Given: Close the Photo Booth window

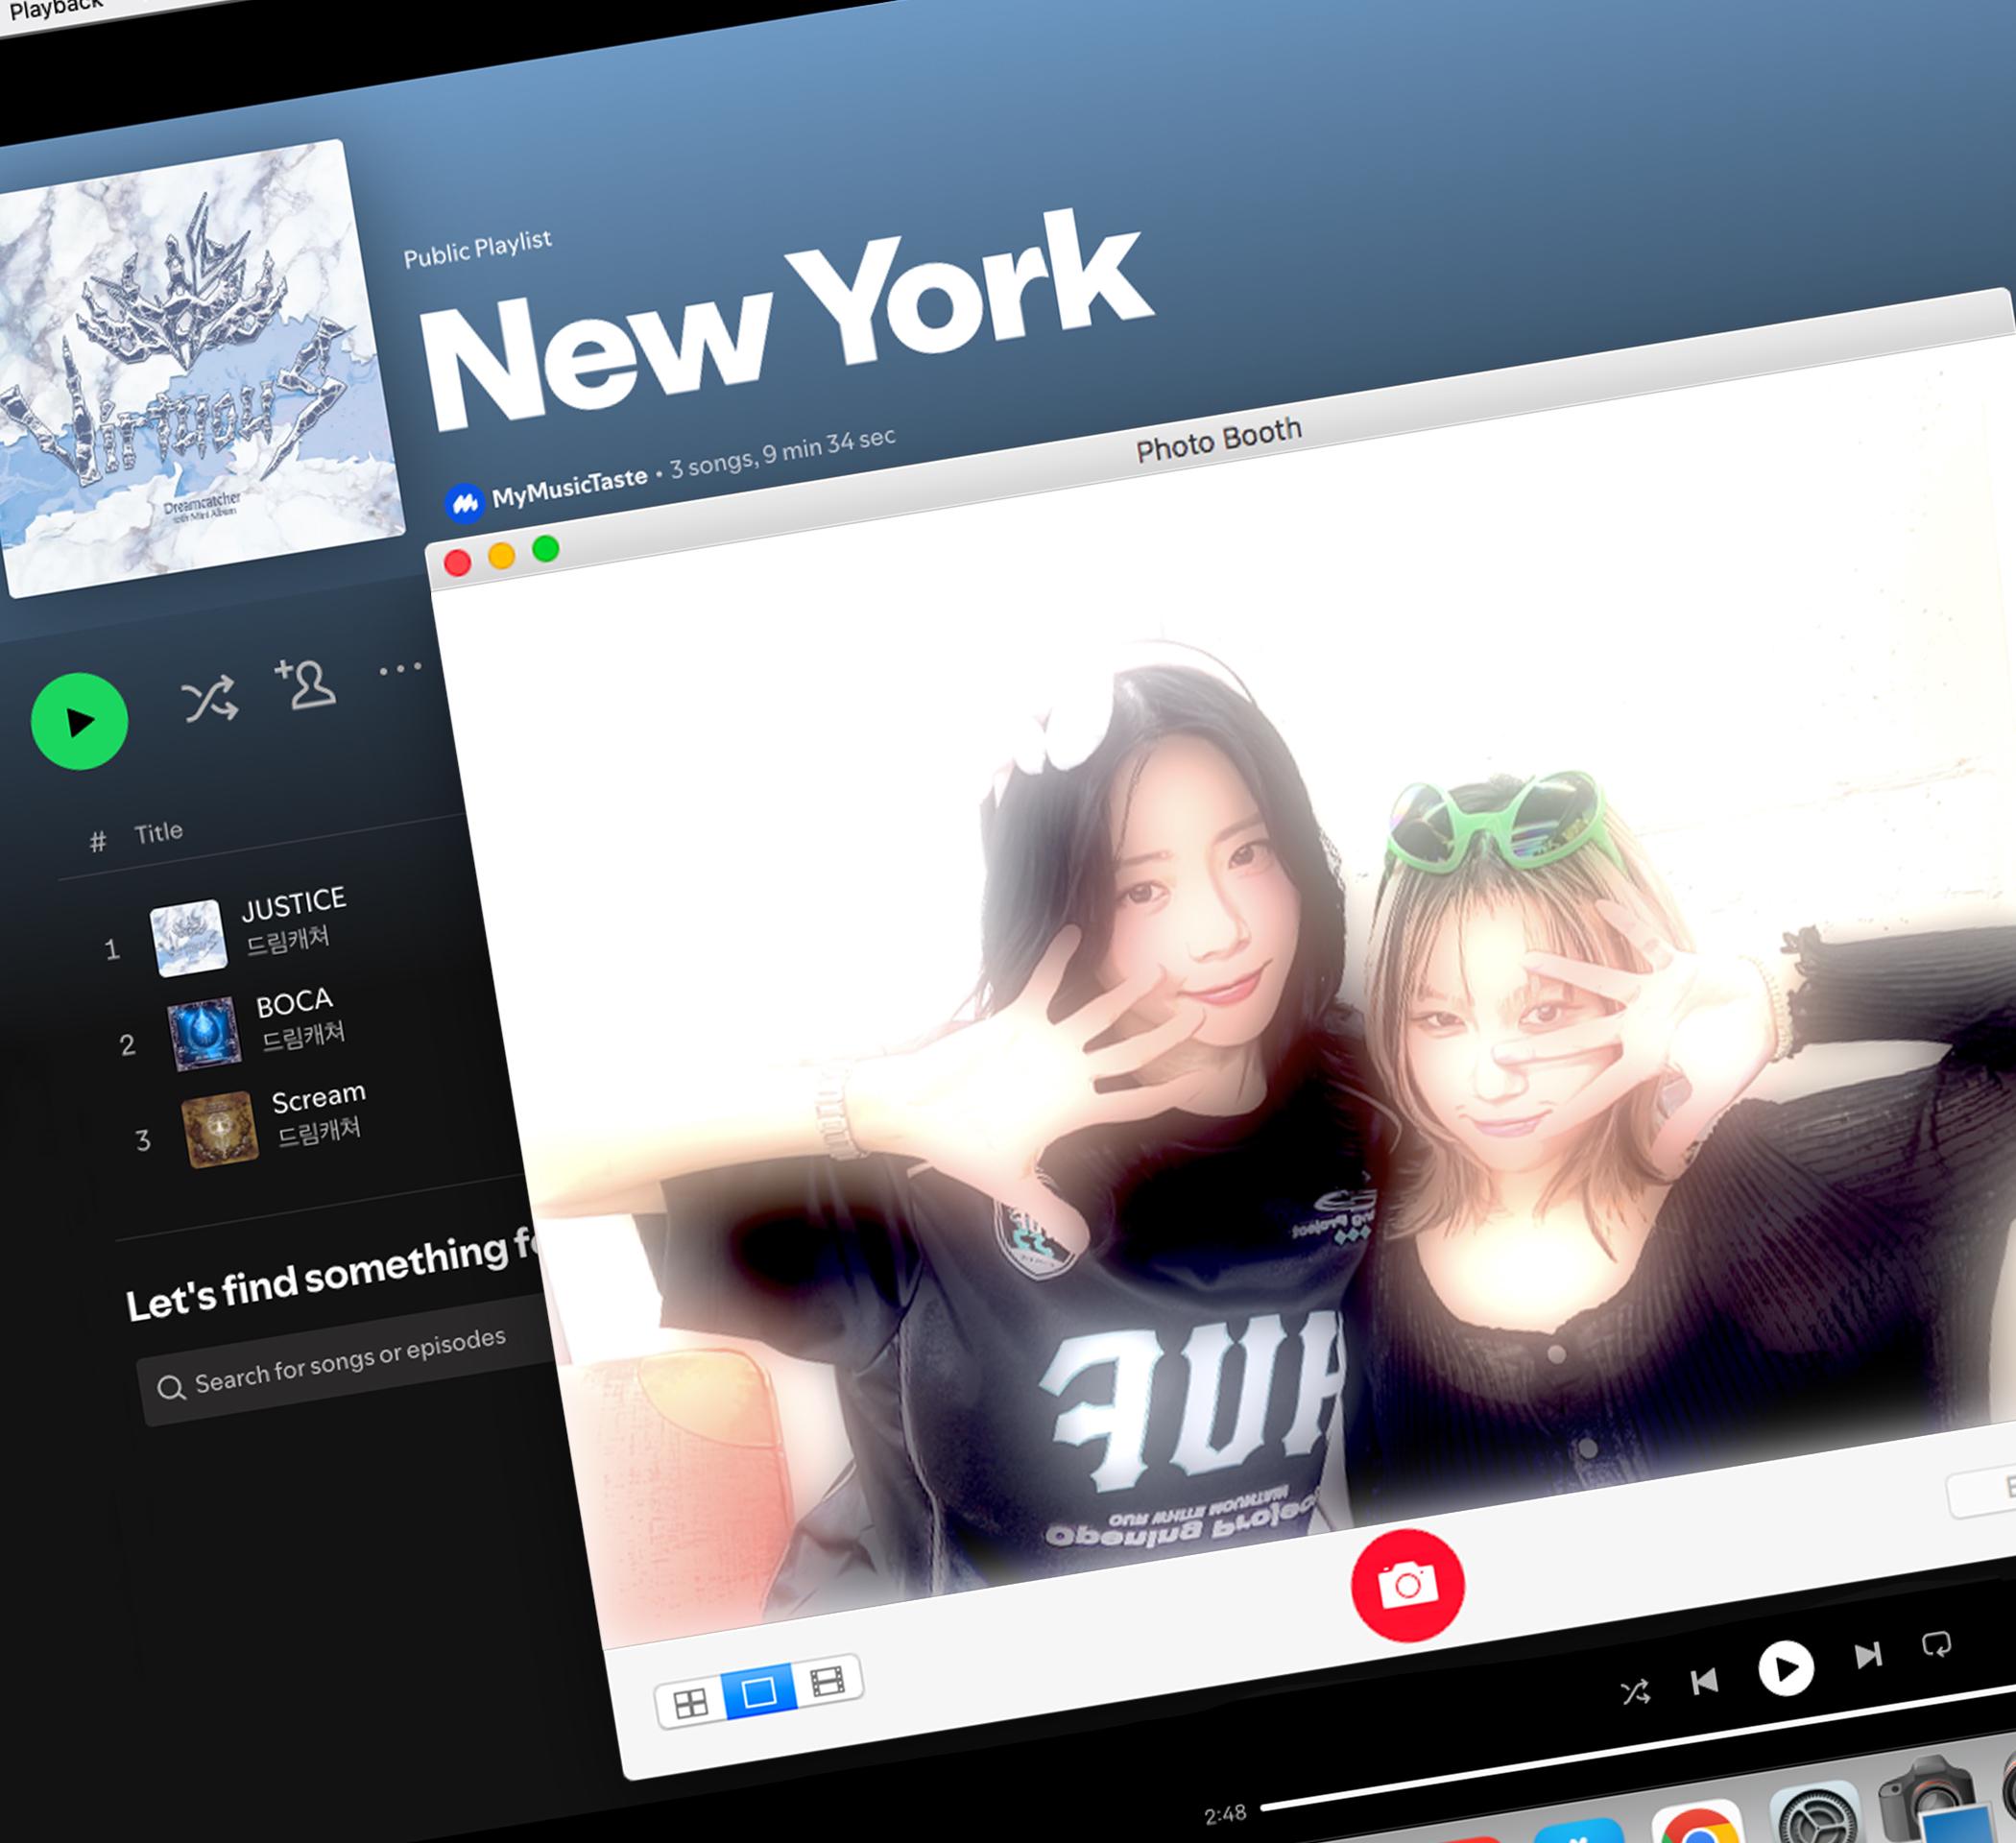Looking at the screenshot, I should click(457, 563).
